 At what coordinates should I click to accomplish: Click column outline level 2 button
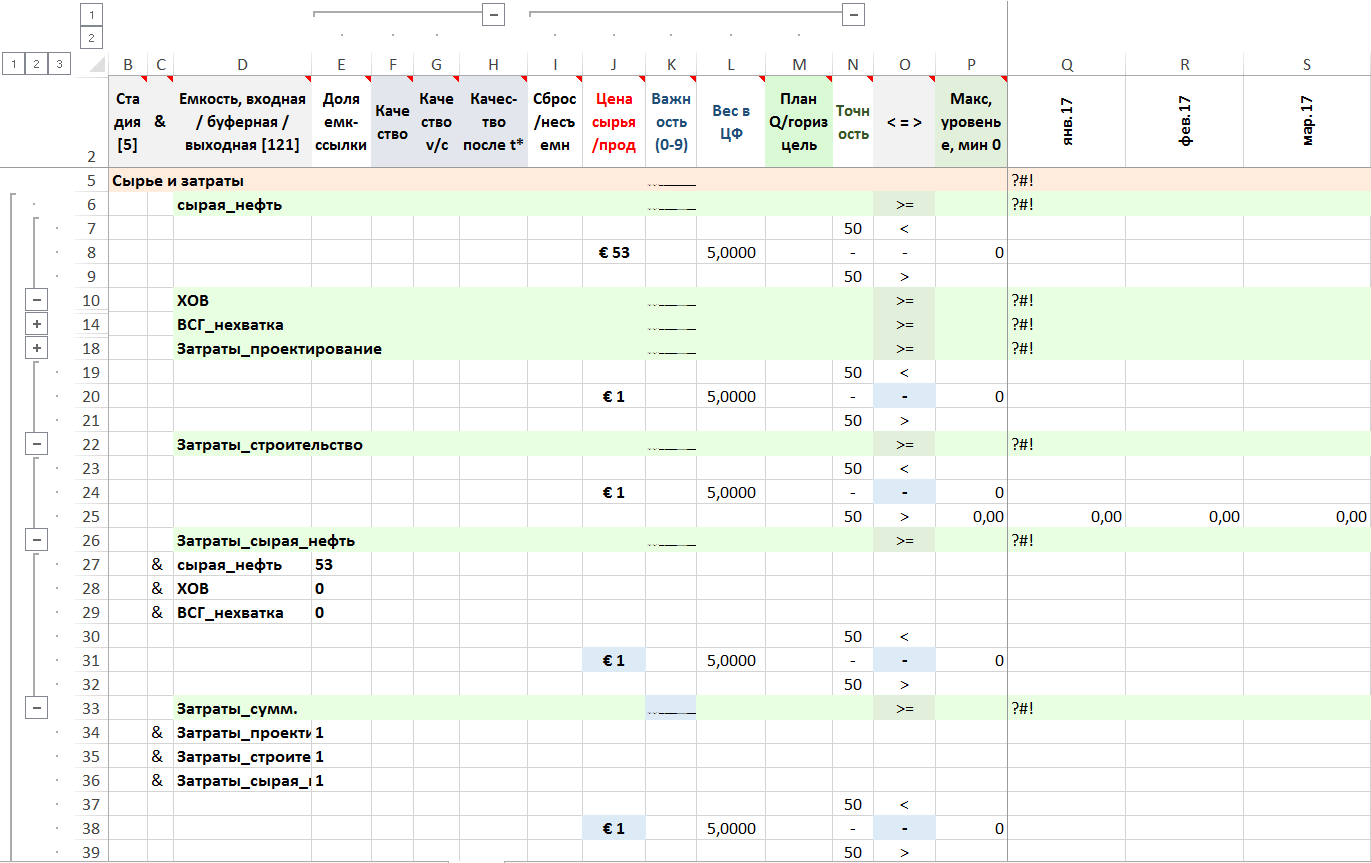tap(91, 38)
